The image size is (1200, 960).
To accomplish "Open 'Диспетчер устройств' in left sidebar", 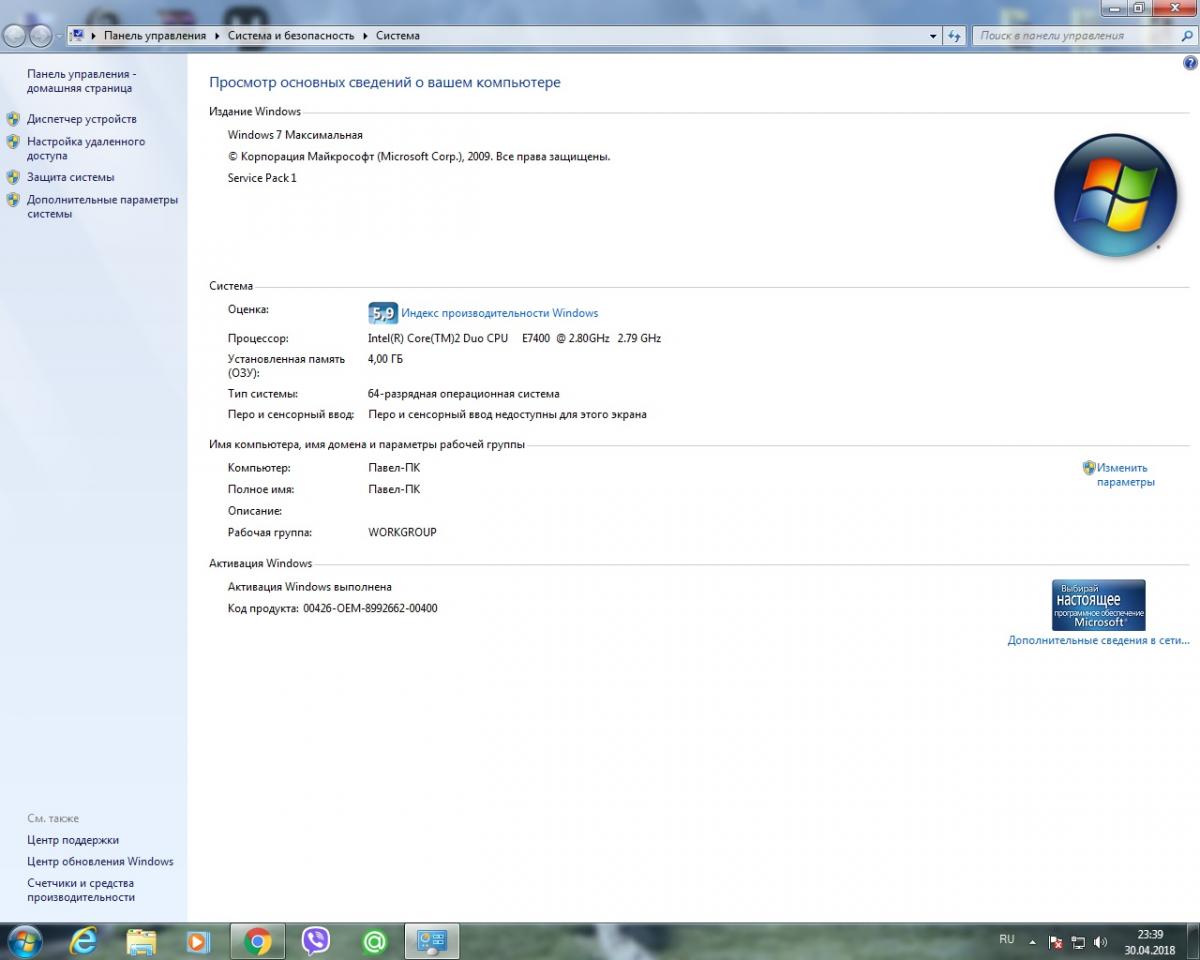I will click(82, 119).
